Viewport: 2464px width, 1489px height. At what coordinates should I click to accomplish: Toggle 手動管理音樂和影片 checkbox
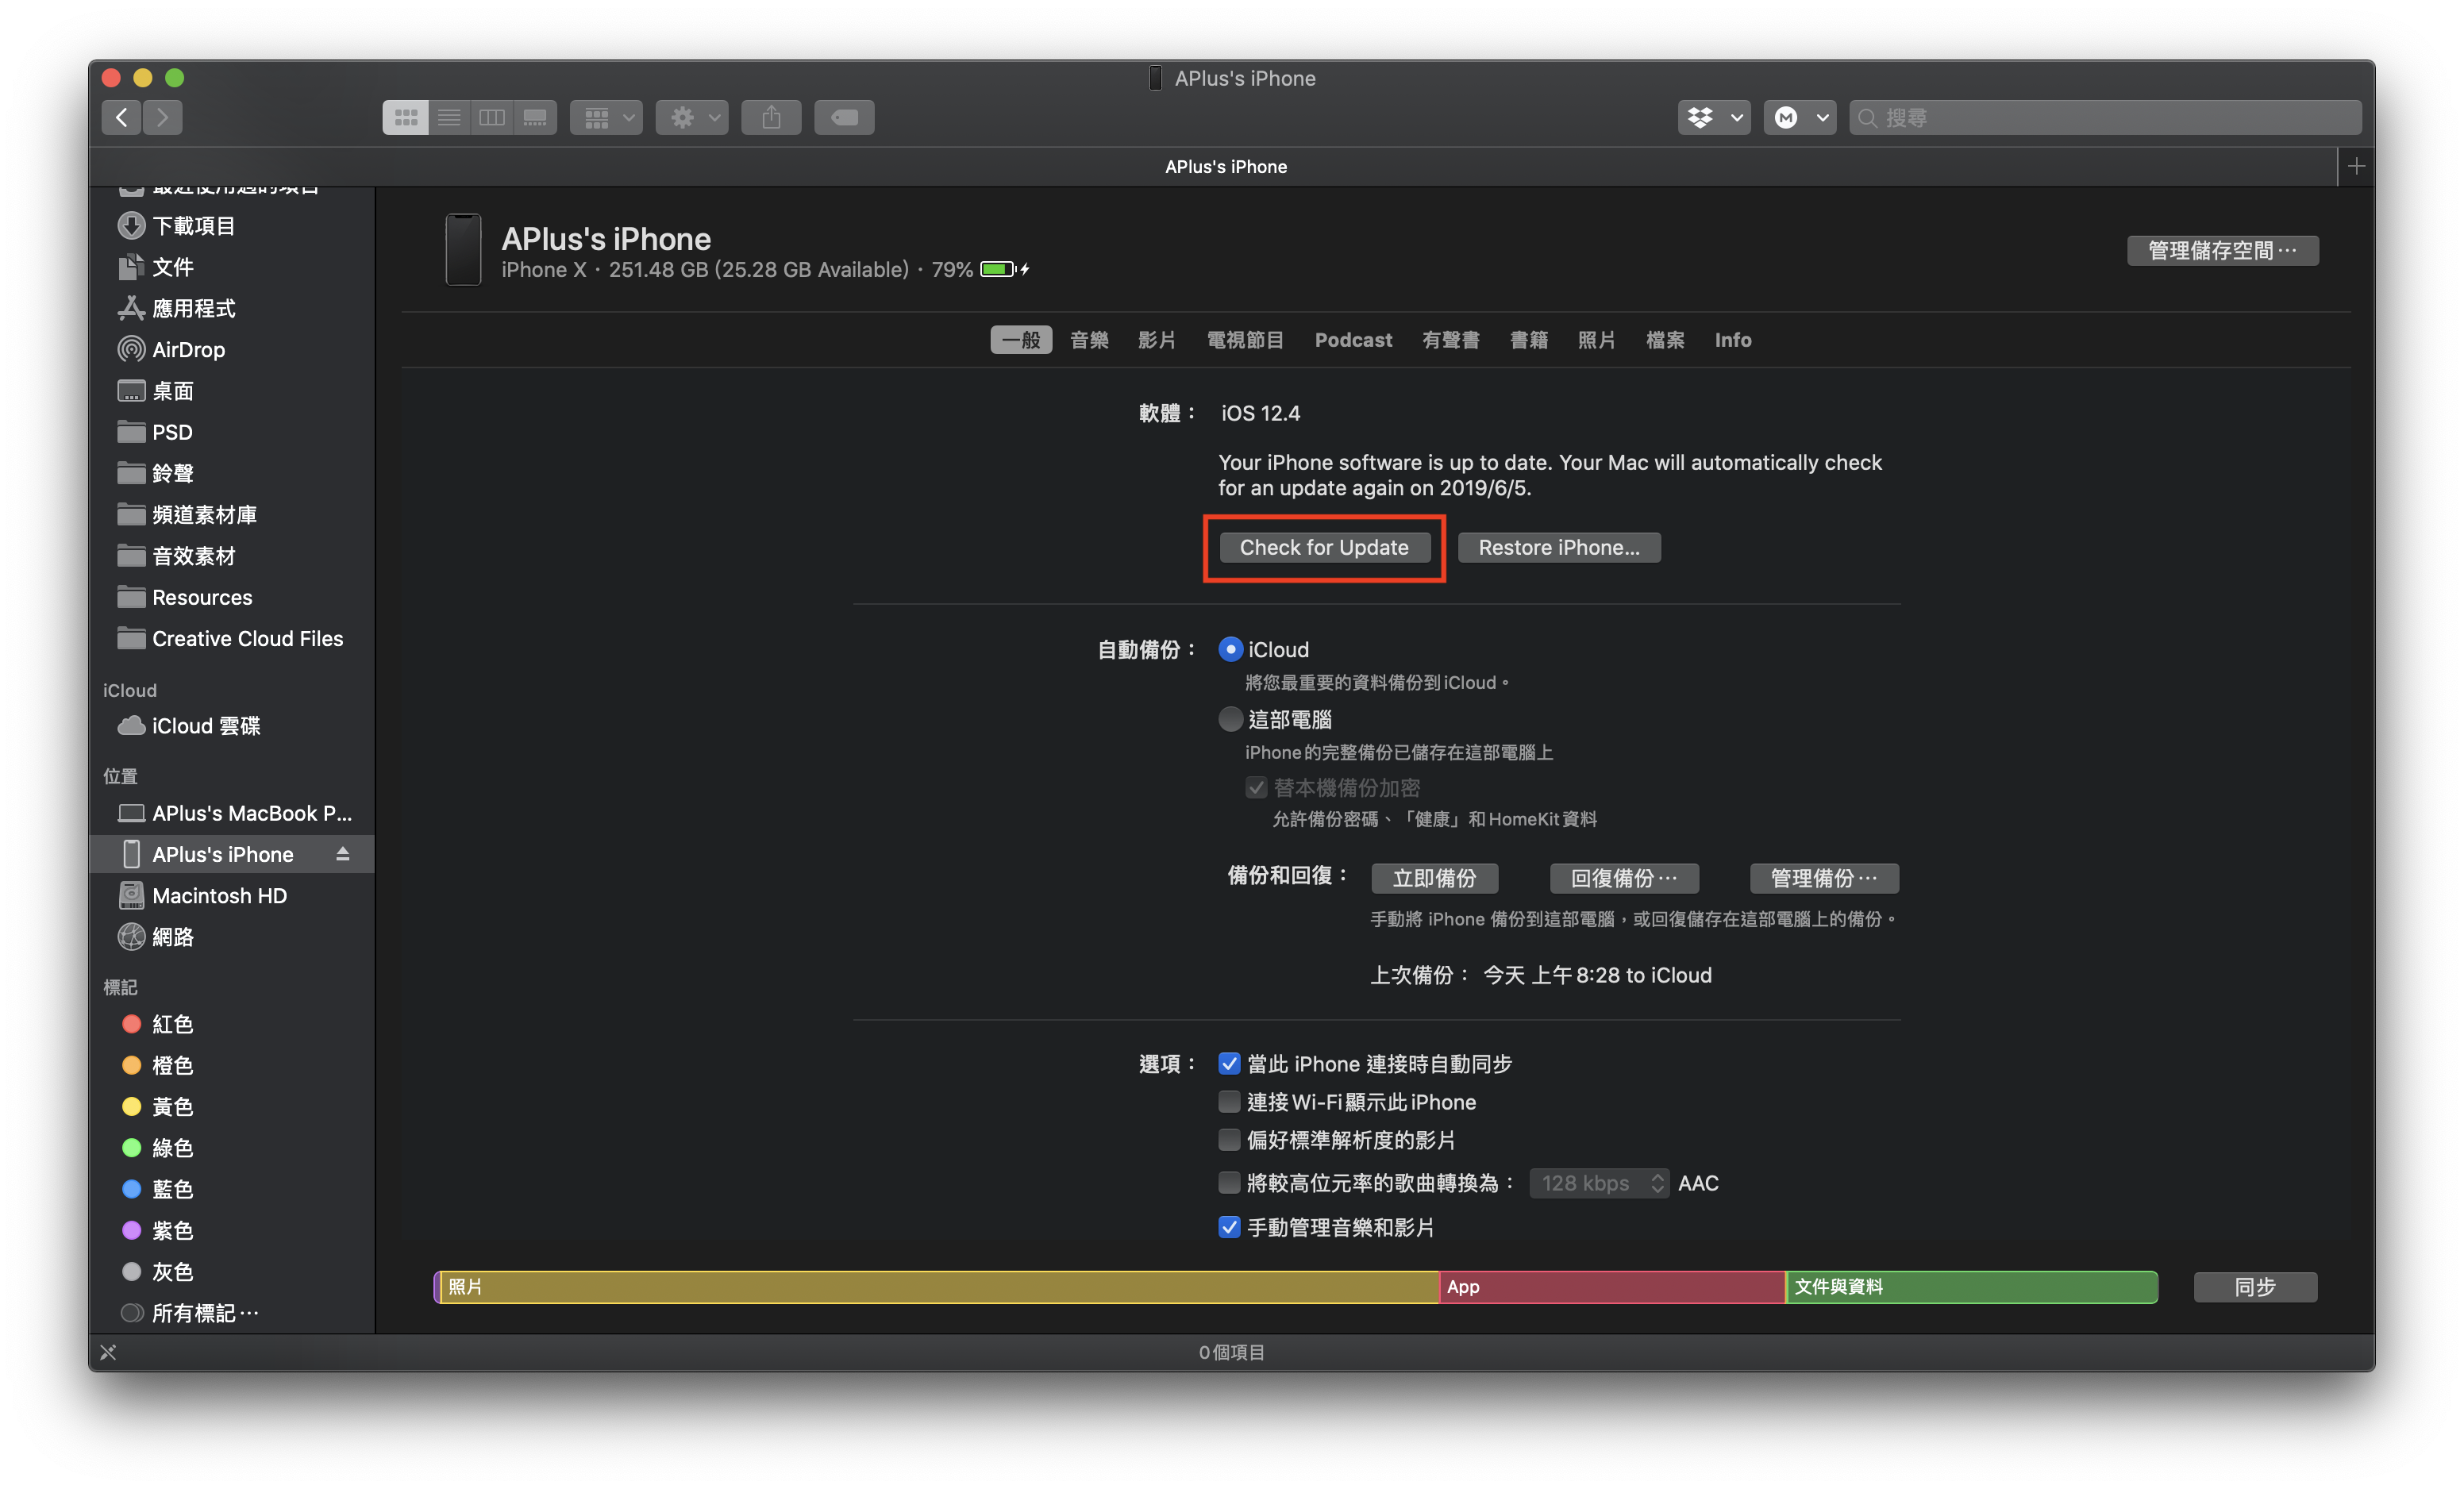[1229, 1227]
